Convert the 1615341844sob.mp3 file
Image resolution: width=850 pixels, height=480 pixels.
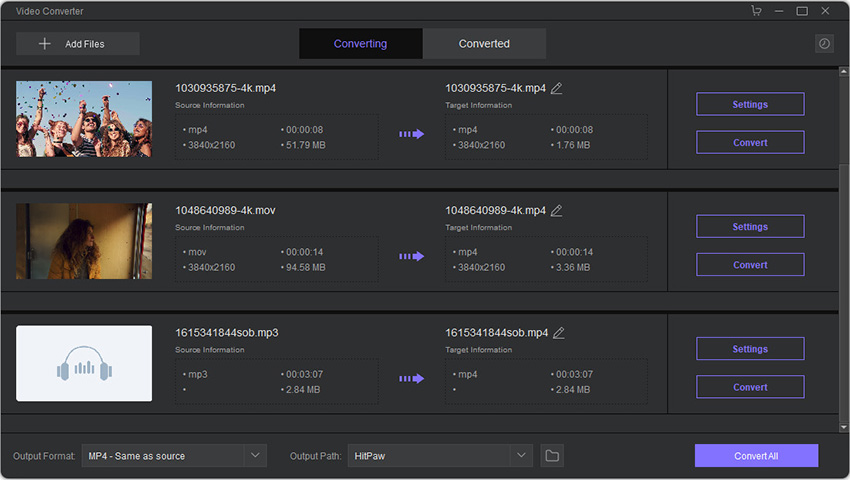pos(750,387)
